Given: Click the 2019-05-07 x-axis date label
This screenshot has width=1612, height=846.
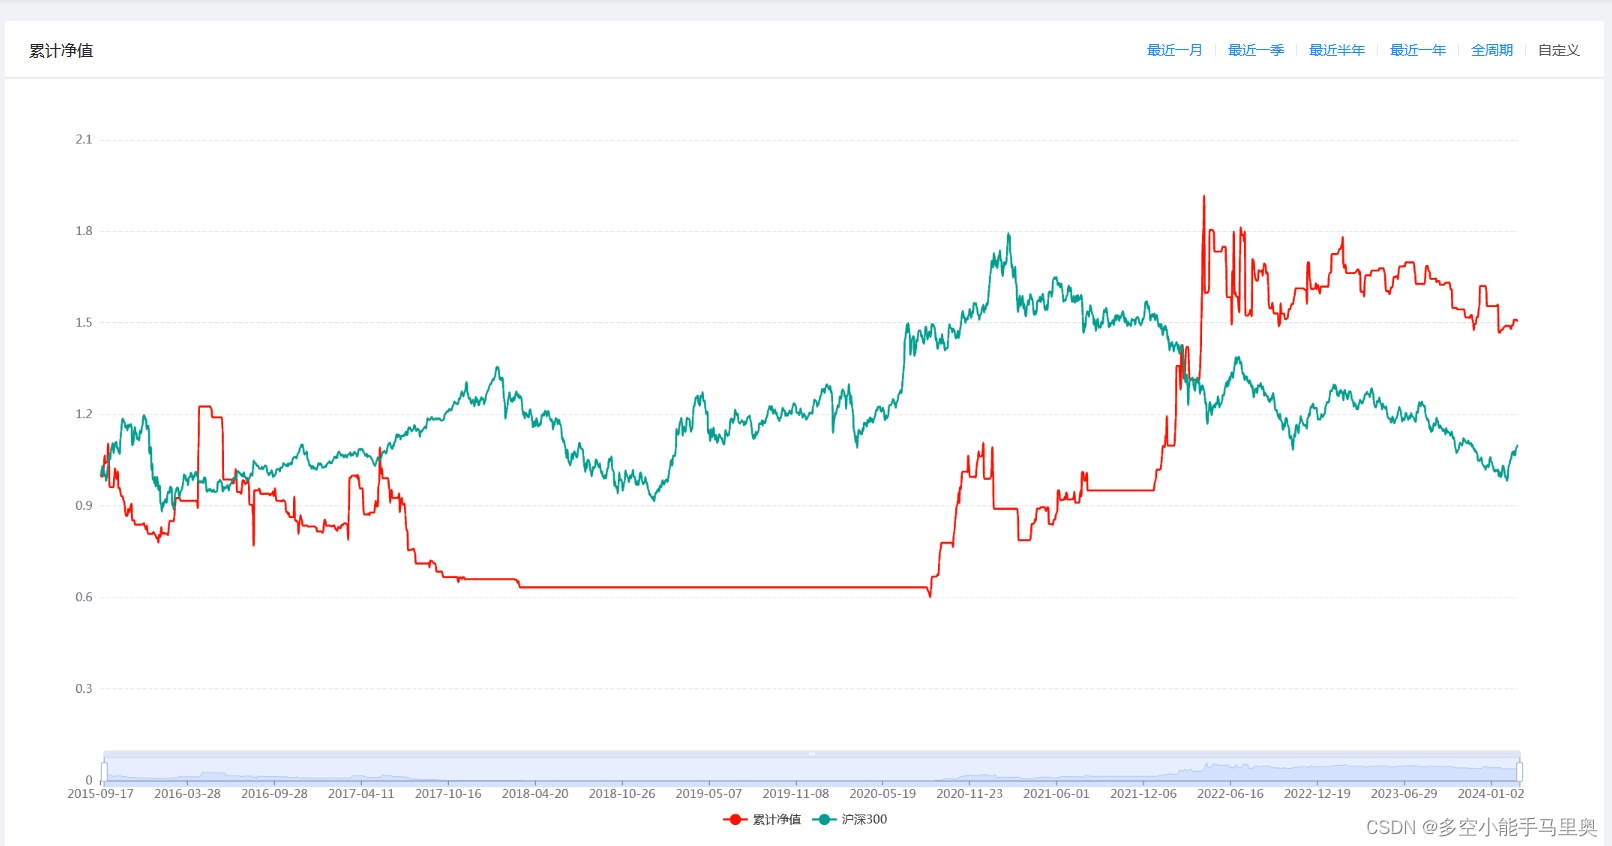Looking at the screenshot, I should click(x=709, y=793).
